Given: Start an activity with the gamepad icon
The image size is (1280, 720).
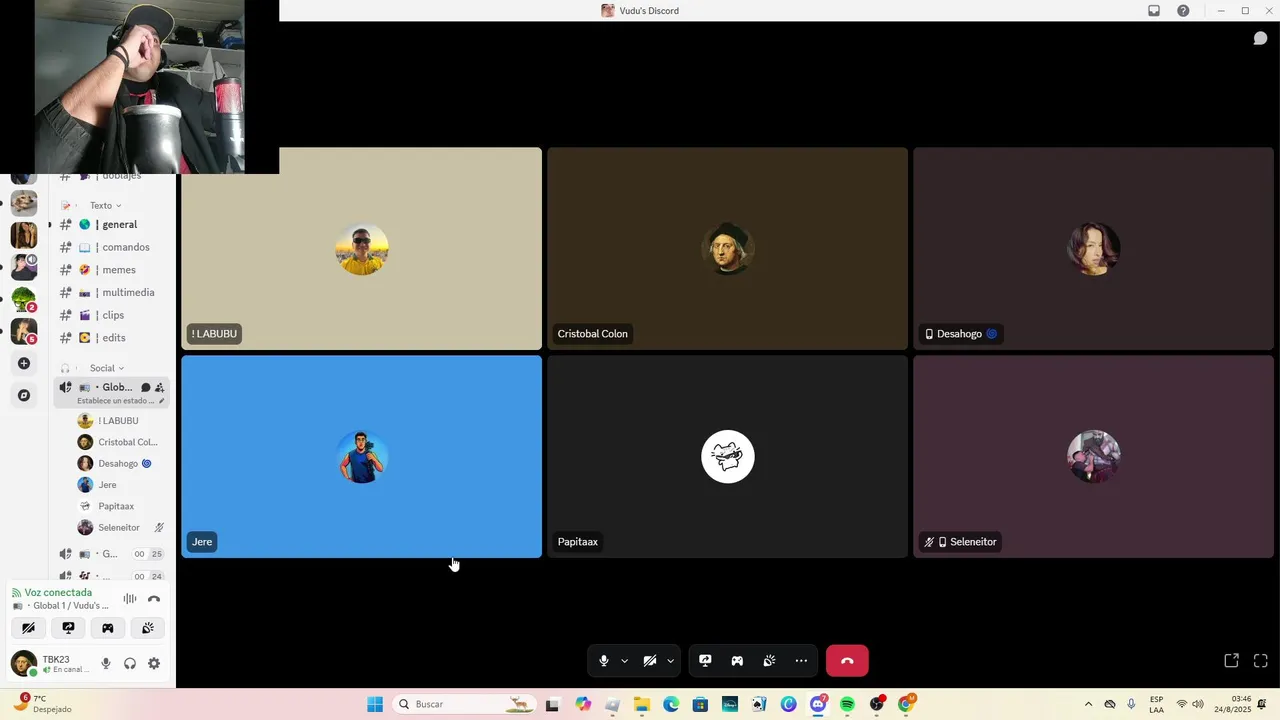Looking at the screenshot, I should (737, 661).
